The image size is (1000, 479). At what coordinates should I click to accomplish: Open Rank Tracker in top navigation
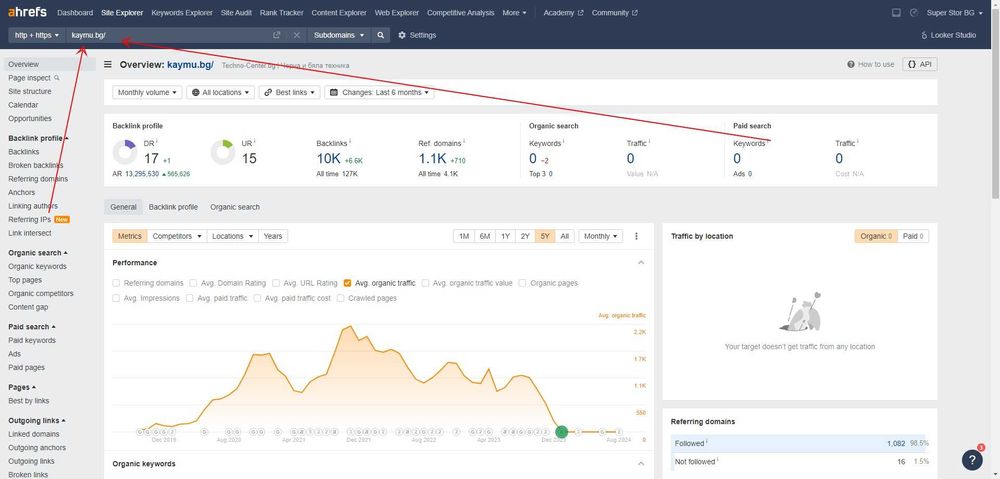tap(281, 13)
